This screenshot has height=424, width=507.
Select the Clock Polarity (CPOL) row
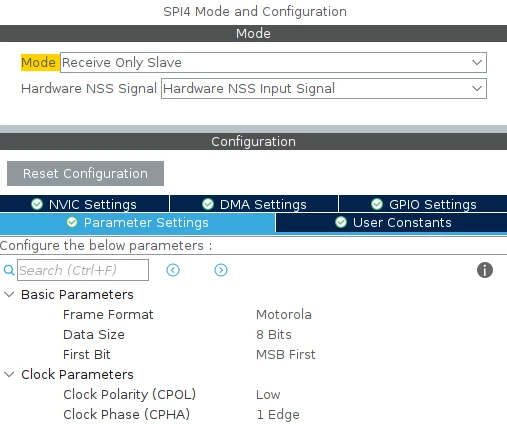[x=253, y=394]
